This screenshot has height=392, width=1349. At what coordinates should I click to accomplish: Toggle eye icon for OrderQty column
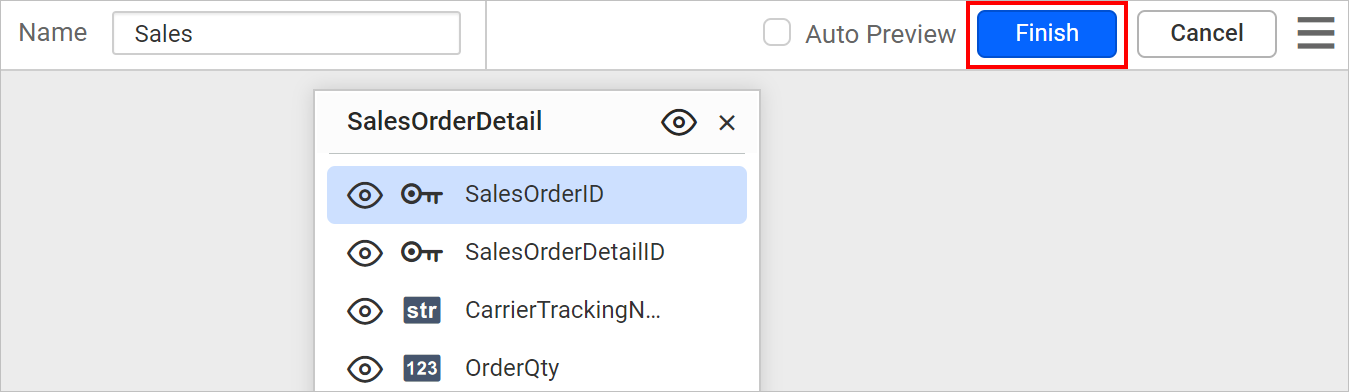pos(364,369)
